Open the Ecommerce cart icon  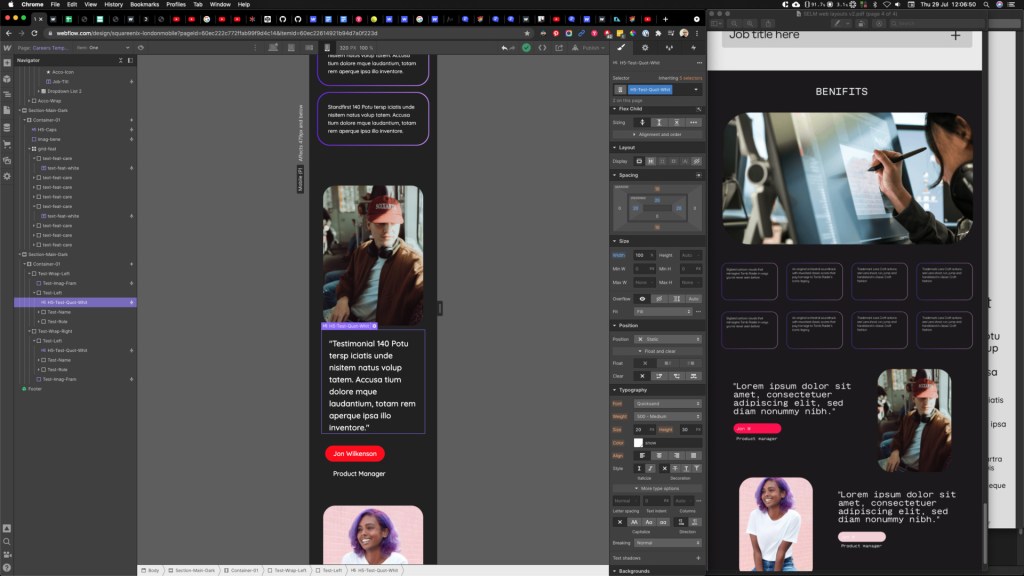[7, 143]
